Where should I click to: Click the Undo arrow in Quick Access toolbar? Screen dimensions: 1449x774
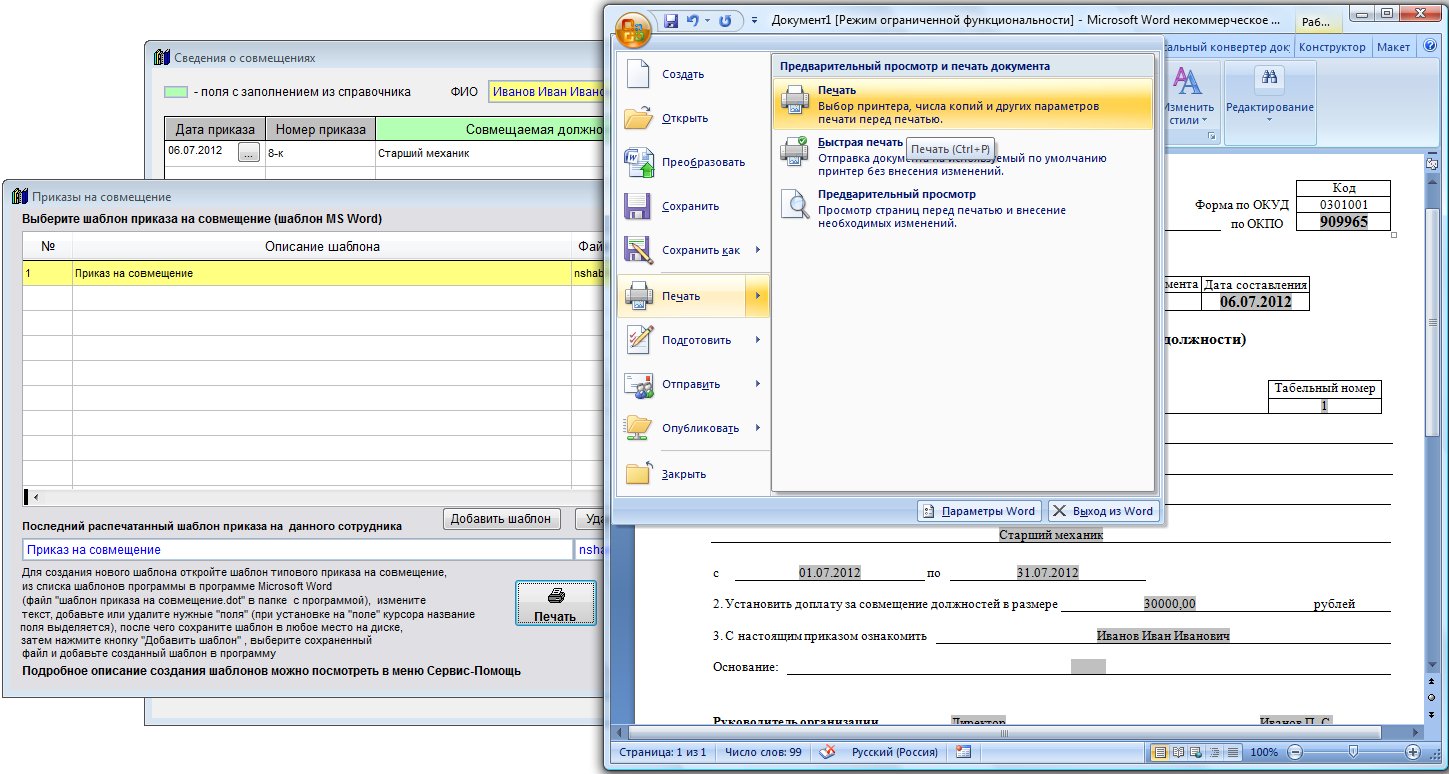pyautogui.click(x=692, y=21)
